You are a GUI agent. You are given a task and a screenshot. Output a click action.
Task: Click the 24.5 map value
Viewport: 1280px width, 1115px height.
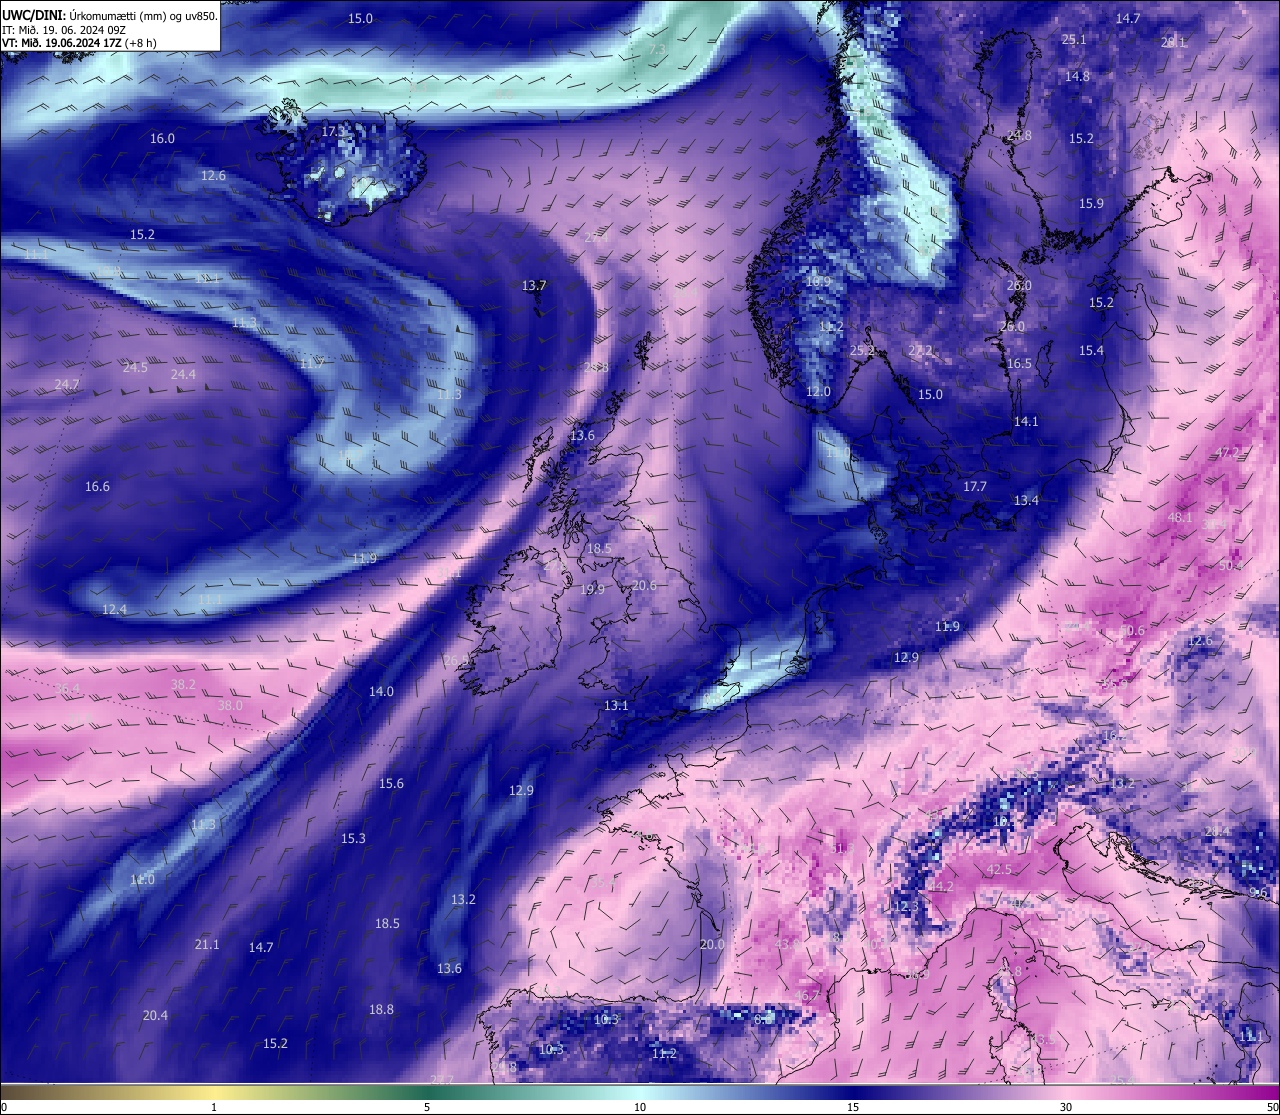pos(135,367)
